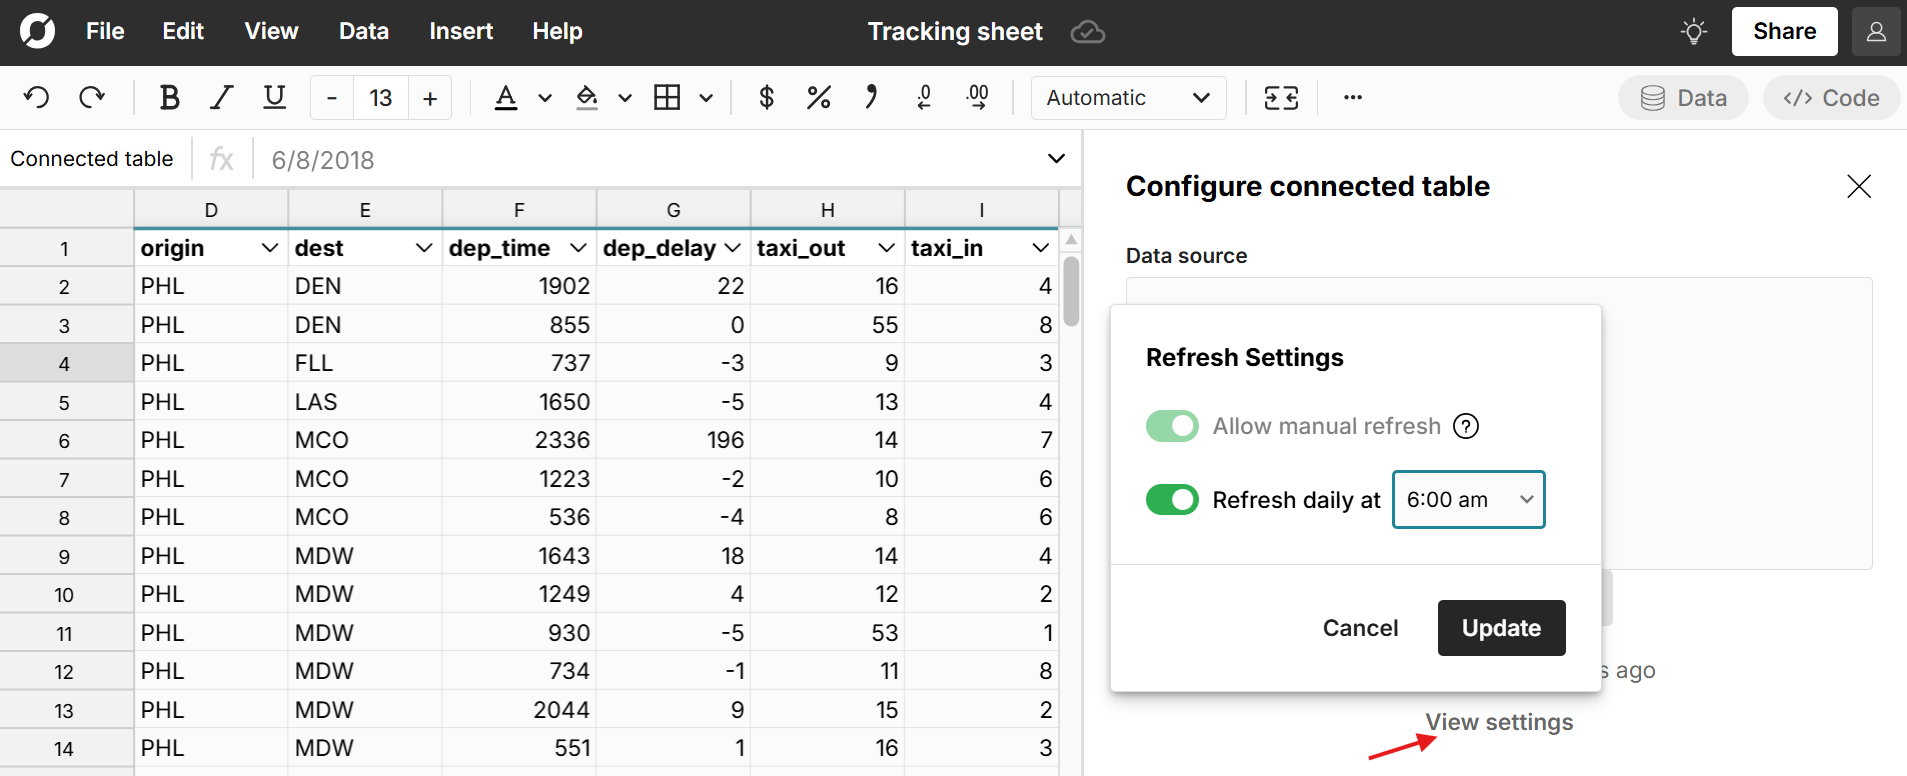Disable the Refresh daily at switch

[1172, 500]
